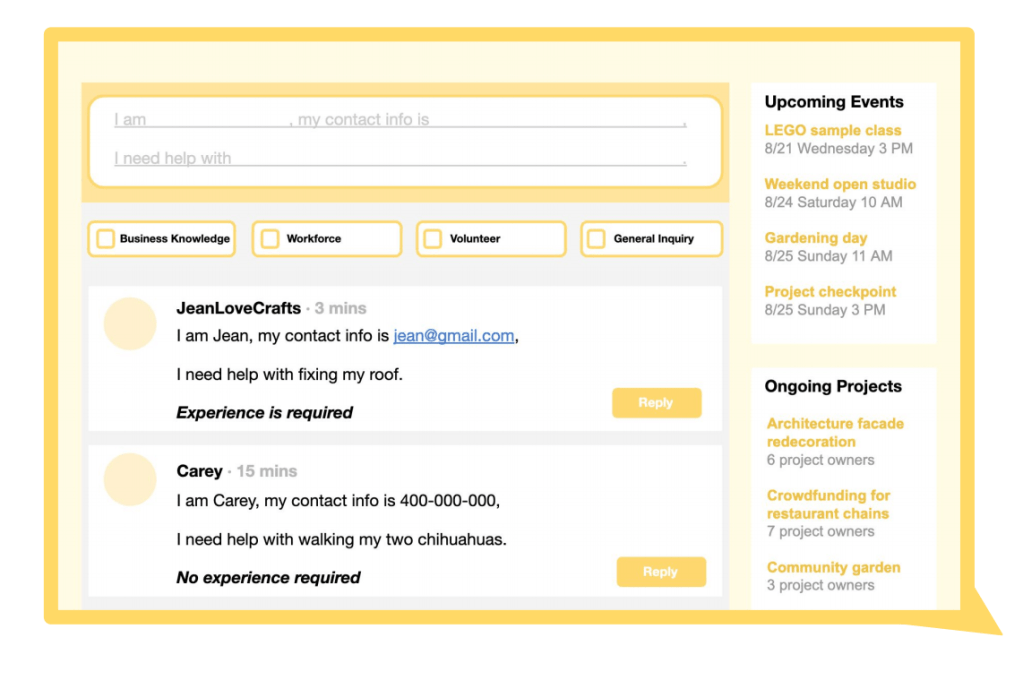
Task: Open the Gardening day event
Action: pos(815,238)
